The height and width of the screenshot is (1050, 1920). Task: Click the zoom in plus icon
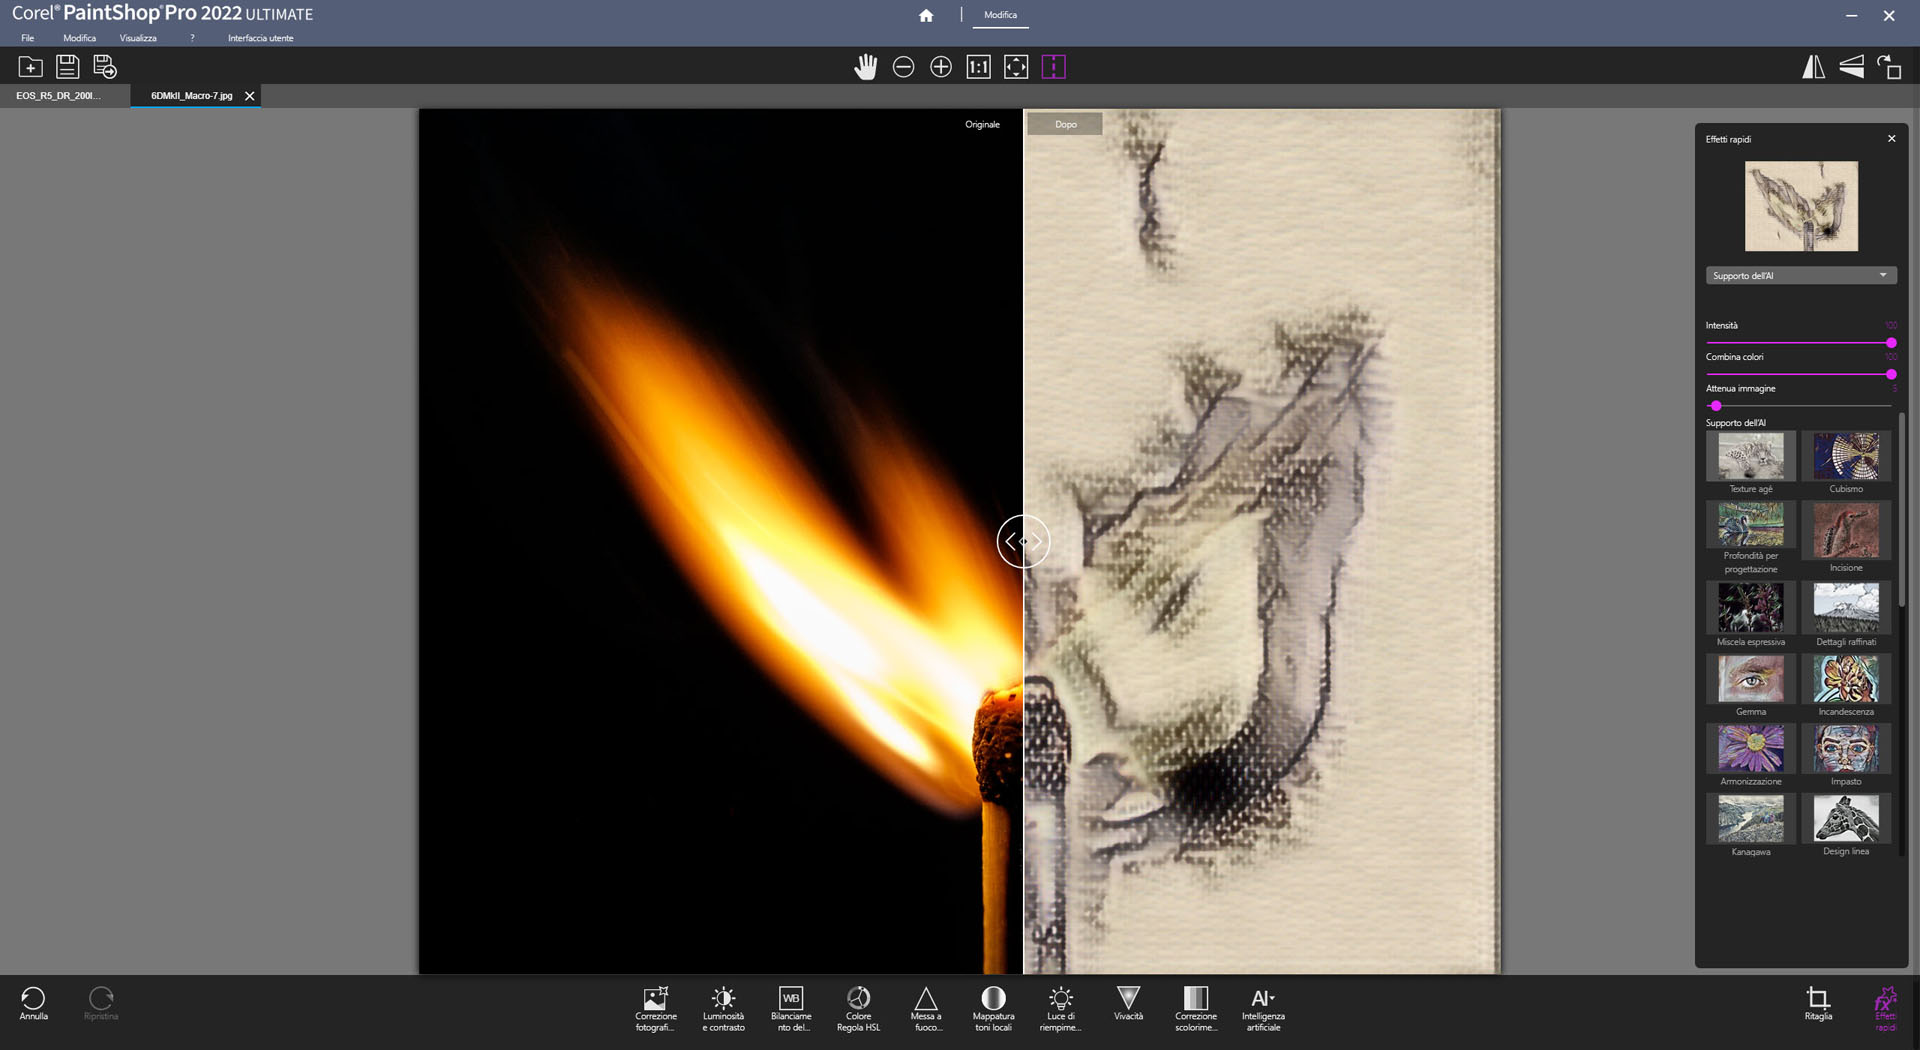pyautogui.click(x=940, y=67)
